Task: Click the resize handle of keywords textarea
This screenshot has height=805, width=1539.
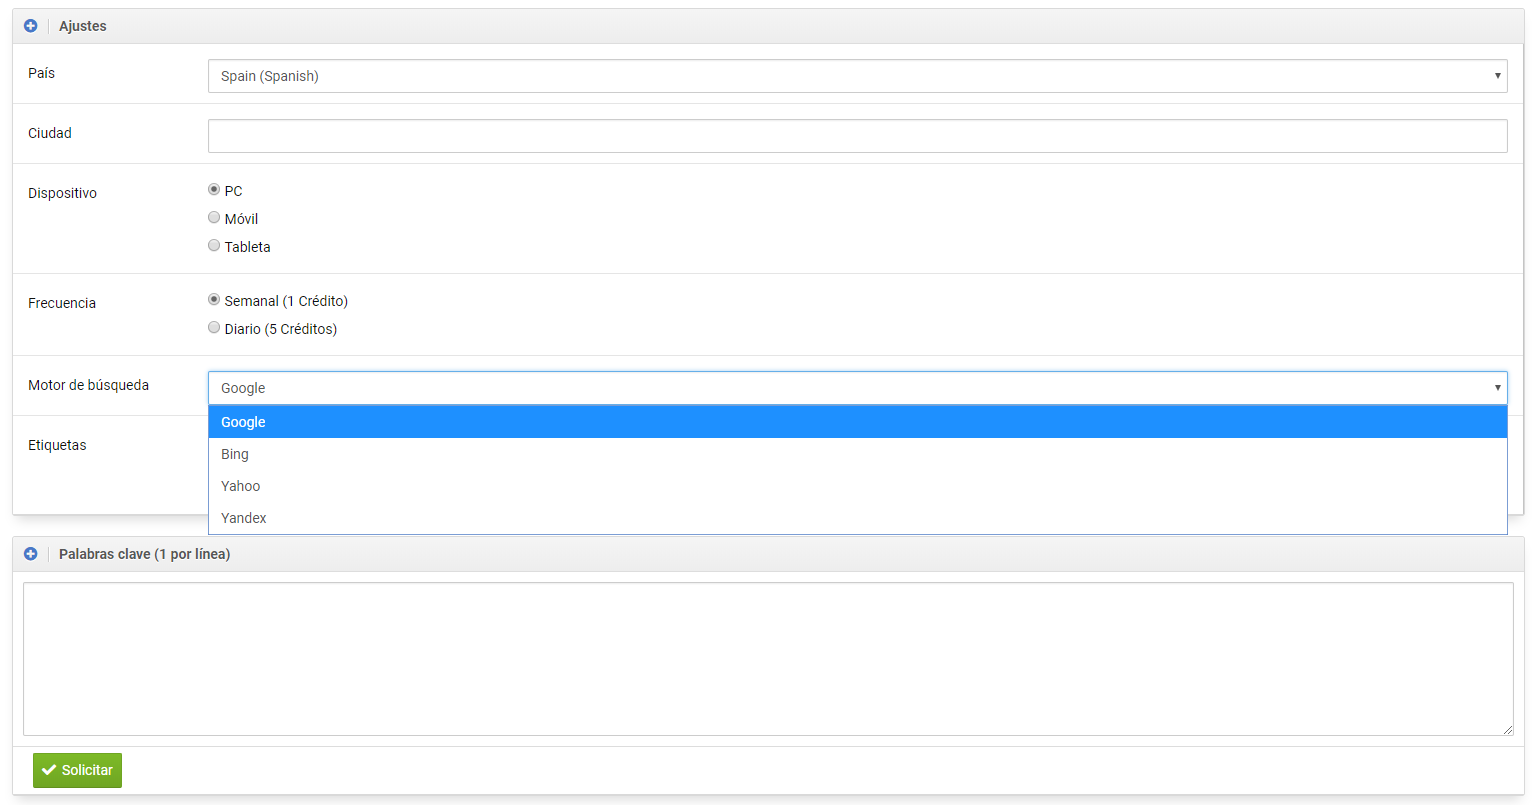Action: [x=1507, y=730]
